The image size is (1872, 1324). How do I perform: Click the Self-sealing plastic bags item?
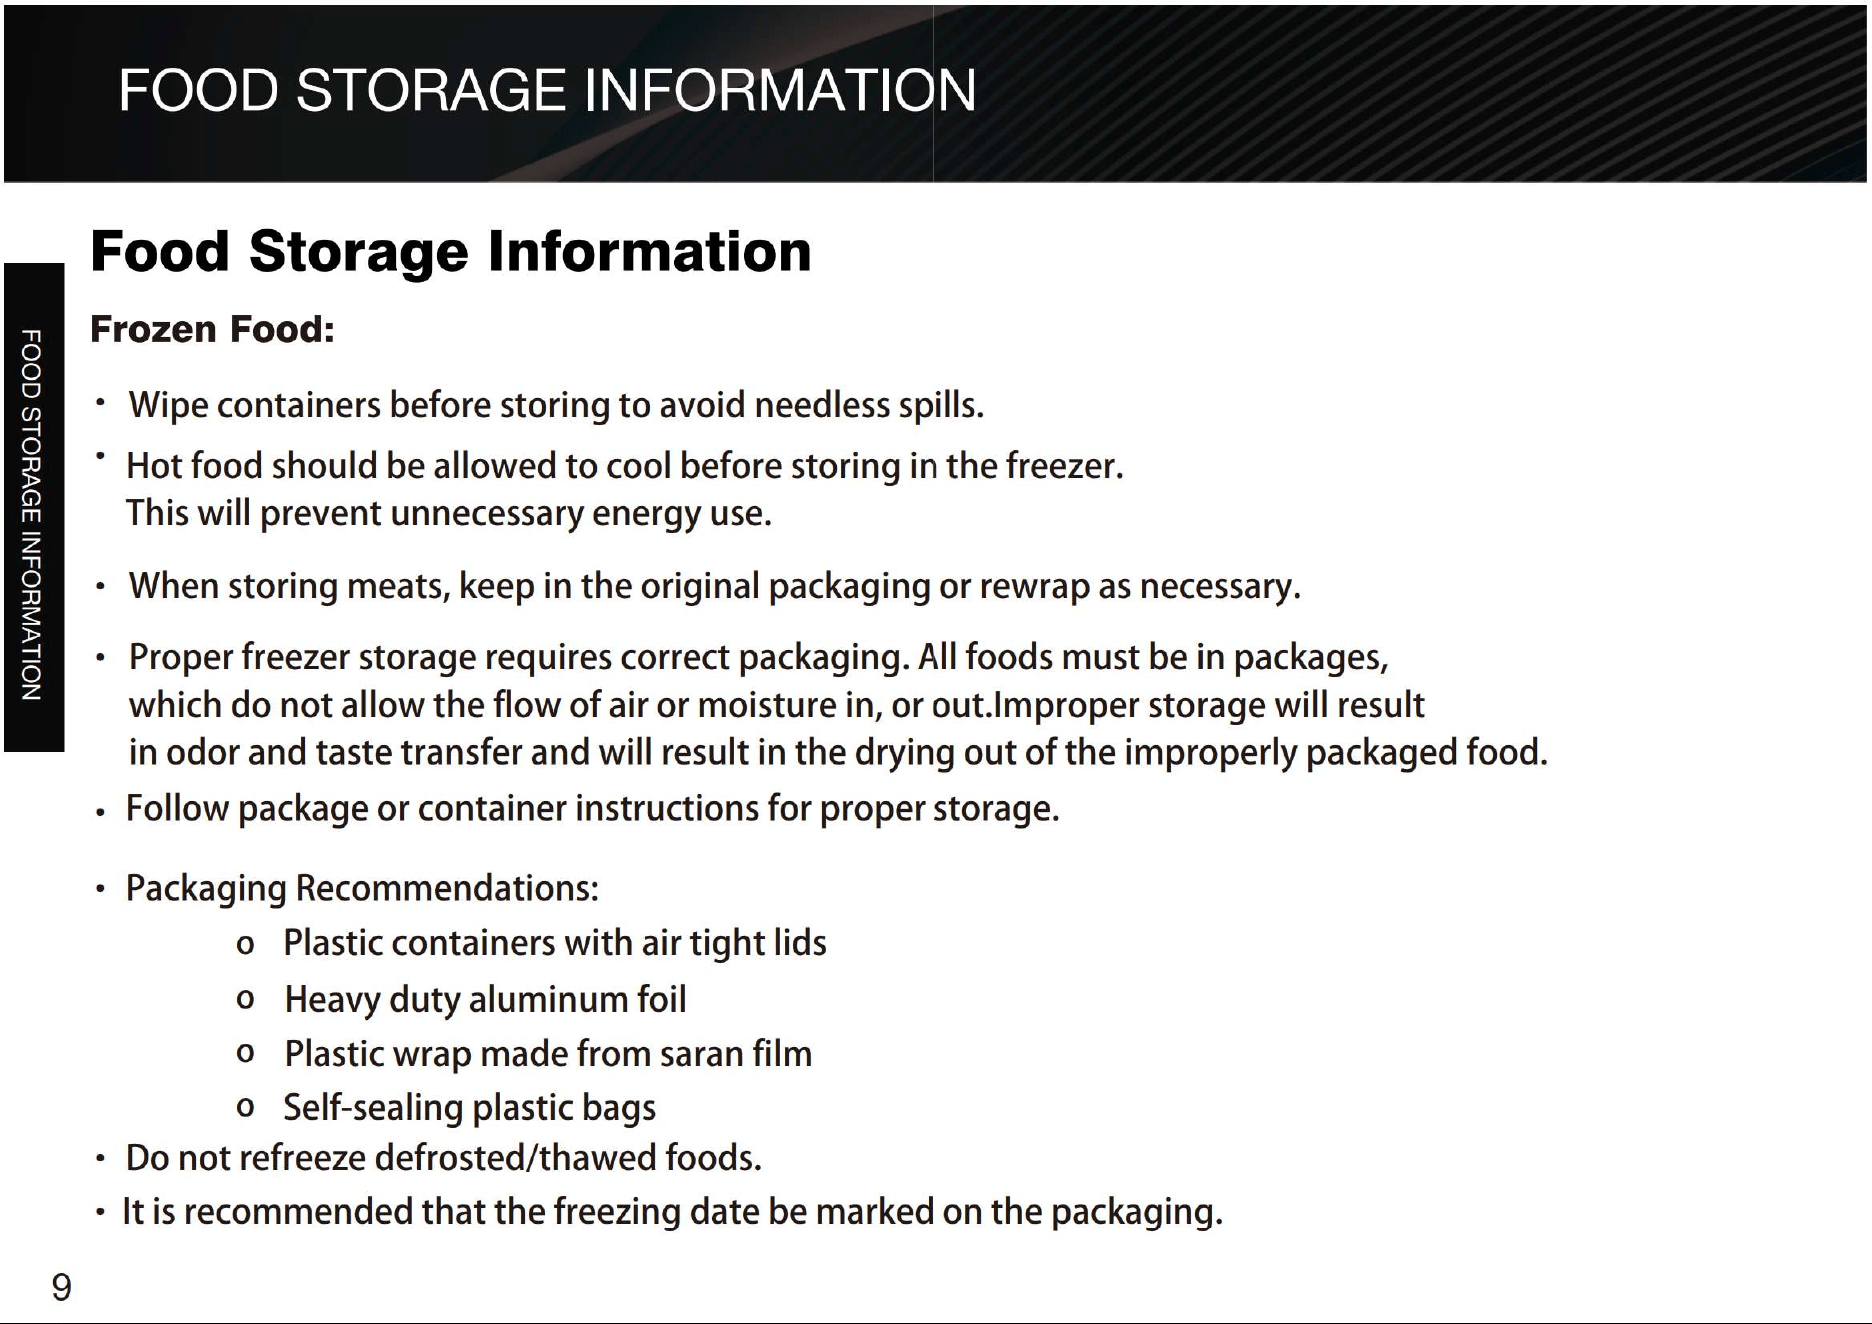pos(470,1108)
